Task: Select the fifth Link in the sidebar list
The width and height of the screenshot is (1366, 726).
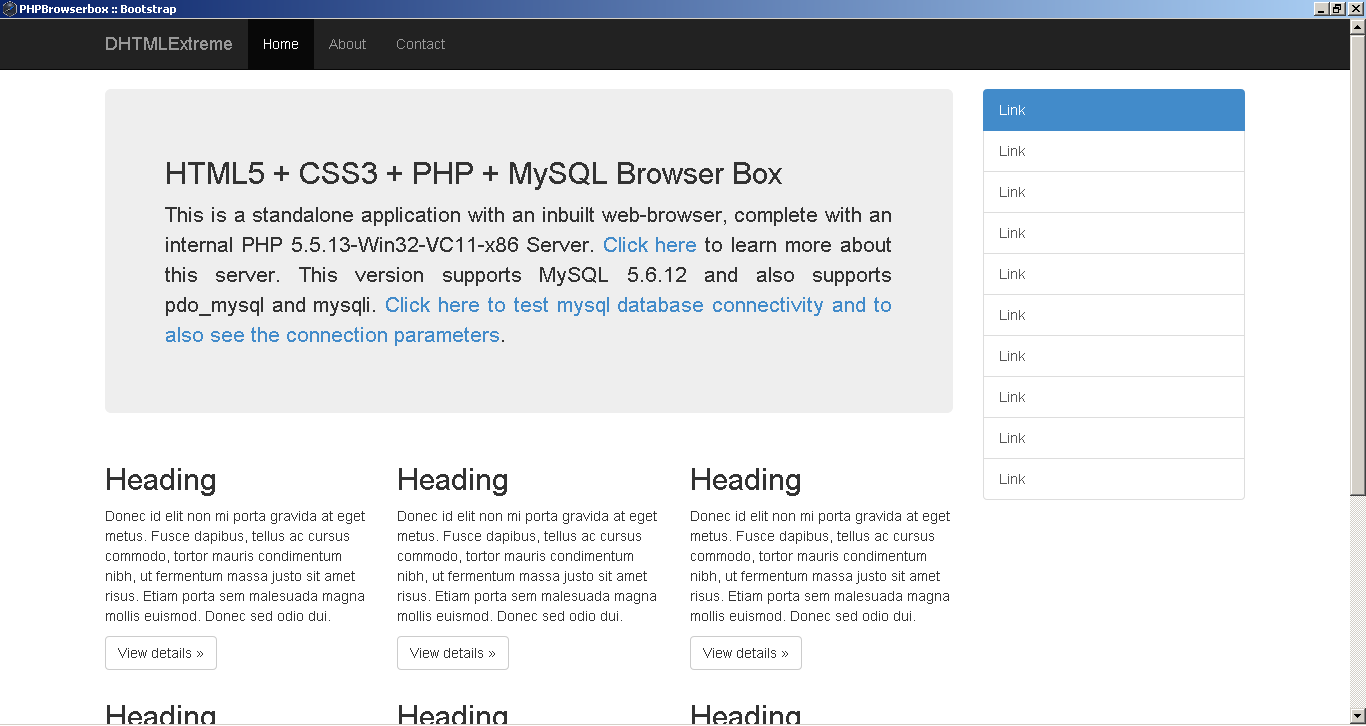Action: (x=1113, y=274)
